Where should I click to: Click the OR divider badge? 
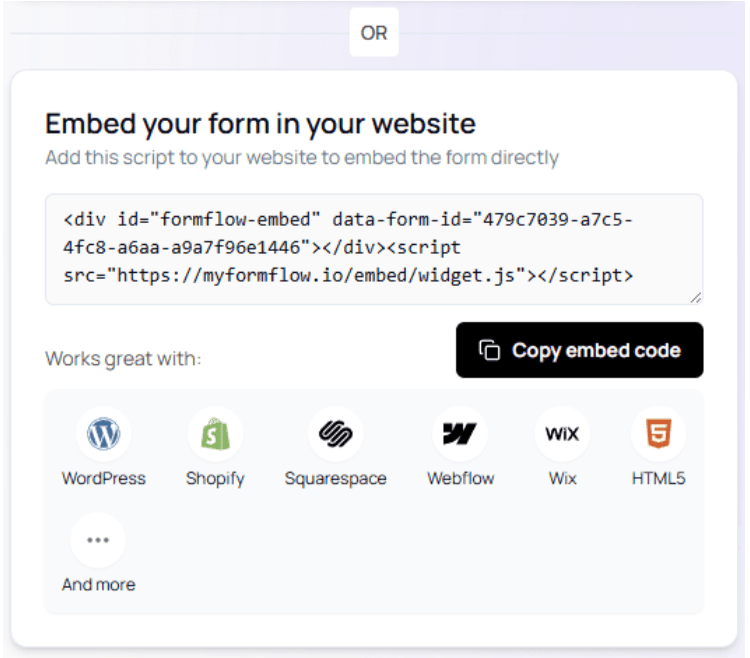pyautogui.click(x=374, y=33)
